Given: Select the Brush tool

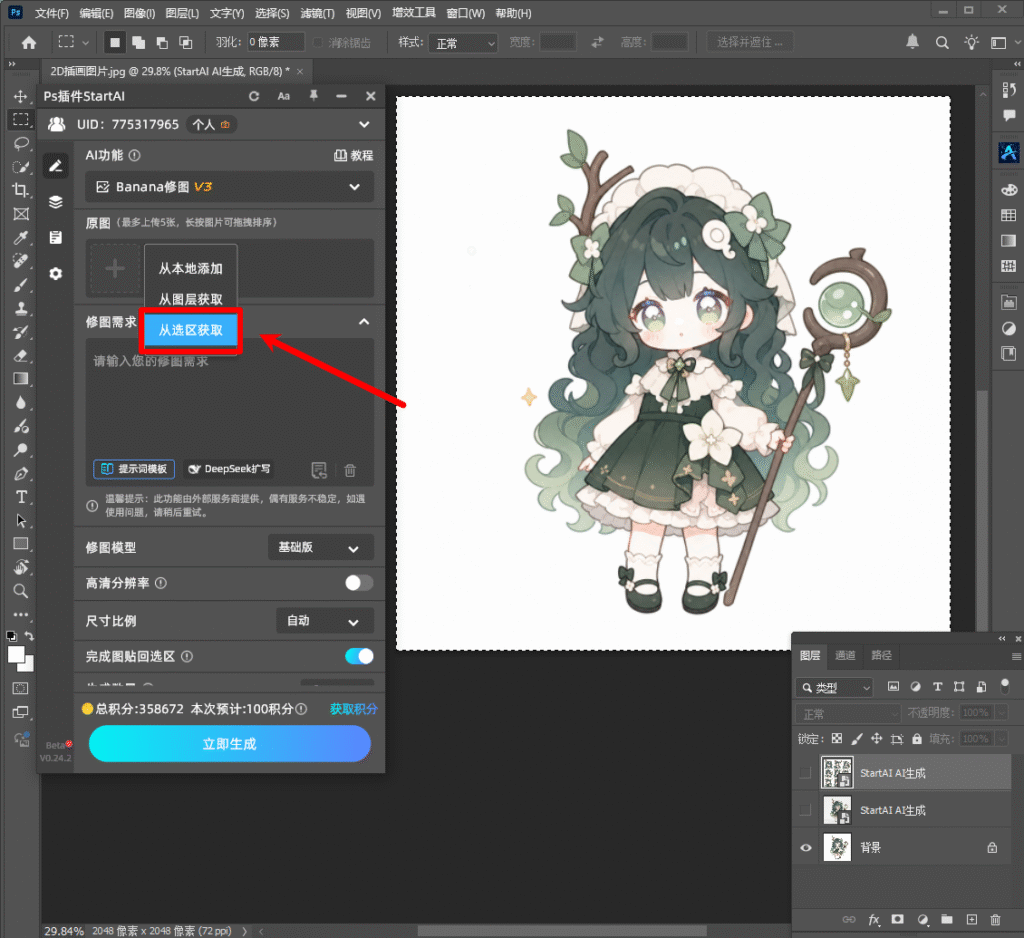Looking at the screenshot, I should pyautogui.click(x=21, y=285).
